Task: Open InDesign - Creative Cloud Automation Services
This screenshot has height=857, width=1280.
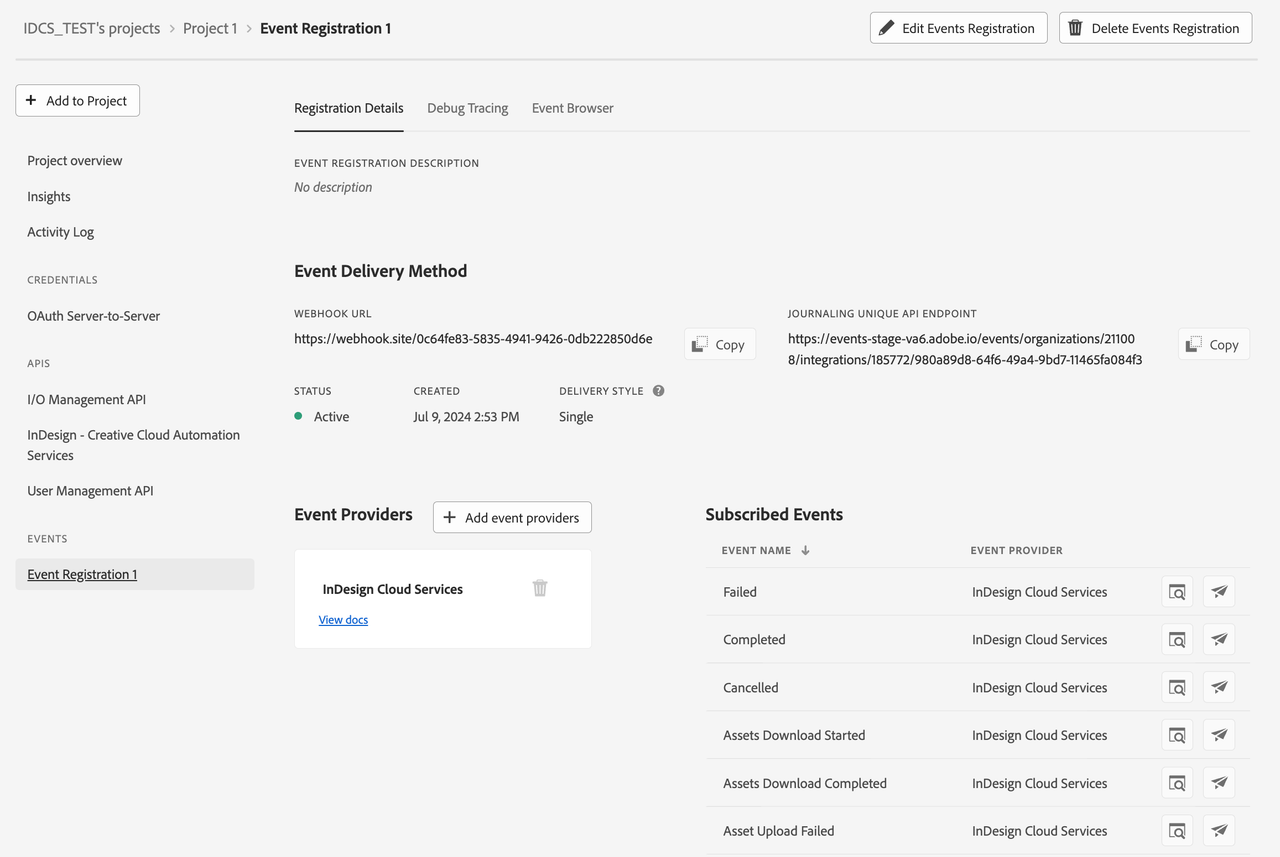Action: (134, 445)
